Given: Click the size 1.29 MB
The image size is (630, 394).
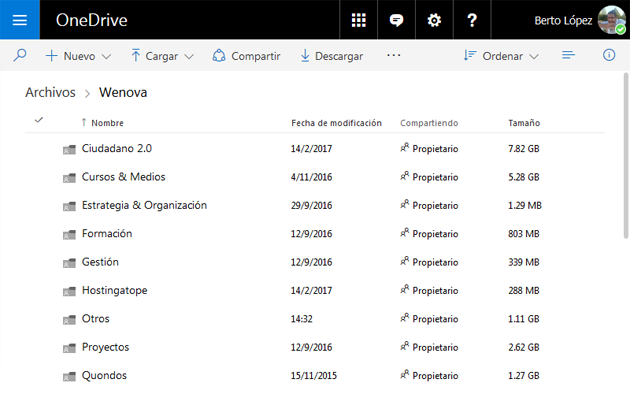Looking at the screenshot, I should (x=525, y=205).
